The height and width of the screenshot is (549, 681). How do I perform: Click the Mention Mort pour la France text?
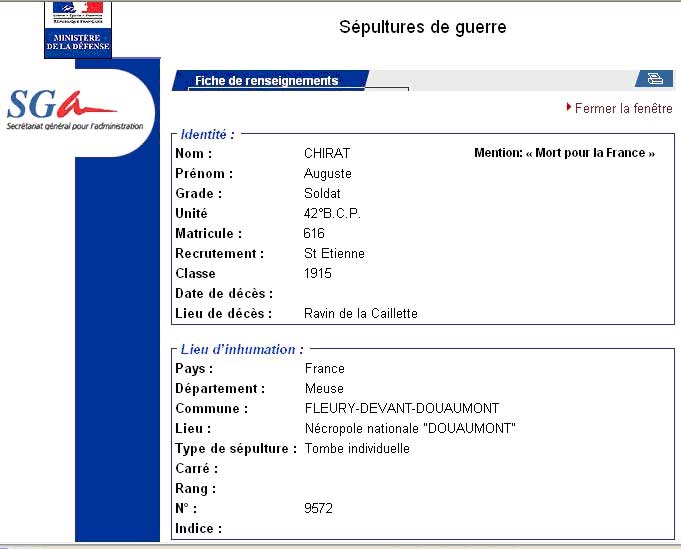click(x=565, y=153)
